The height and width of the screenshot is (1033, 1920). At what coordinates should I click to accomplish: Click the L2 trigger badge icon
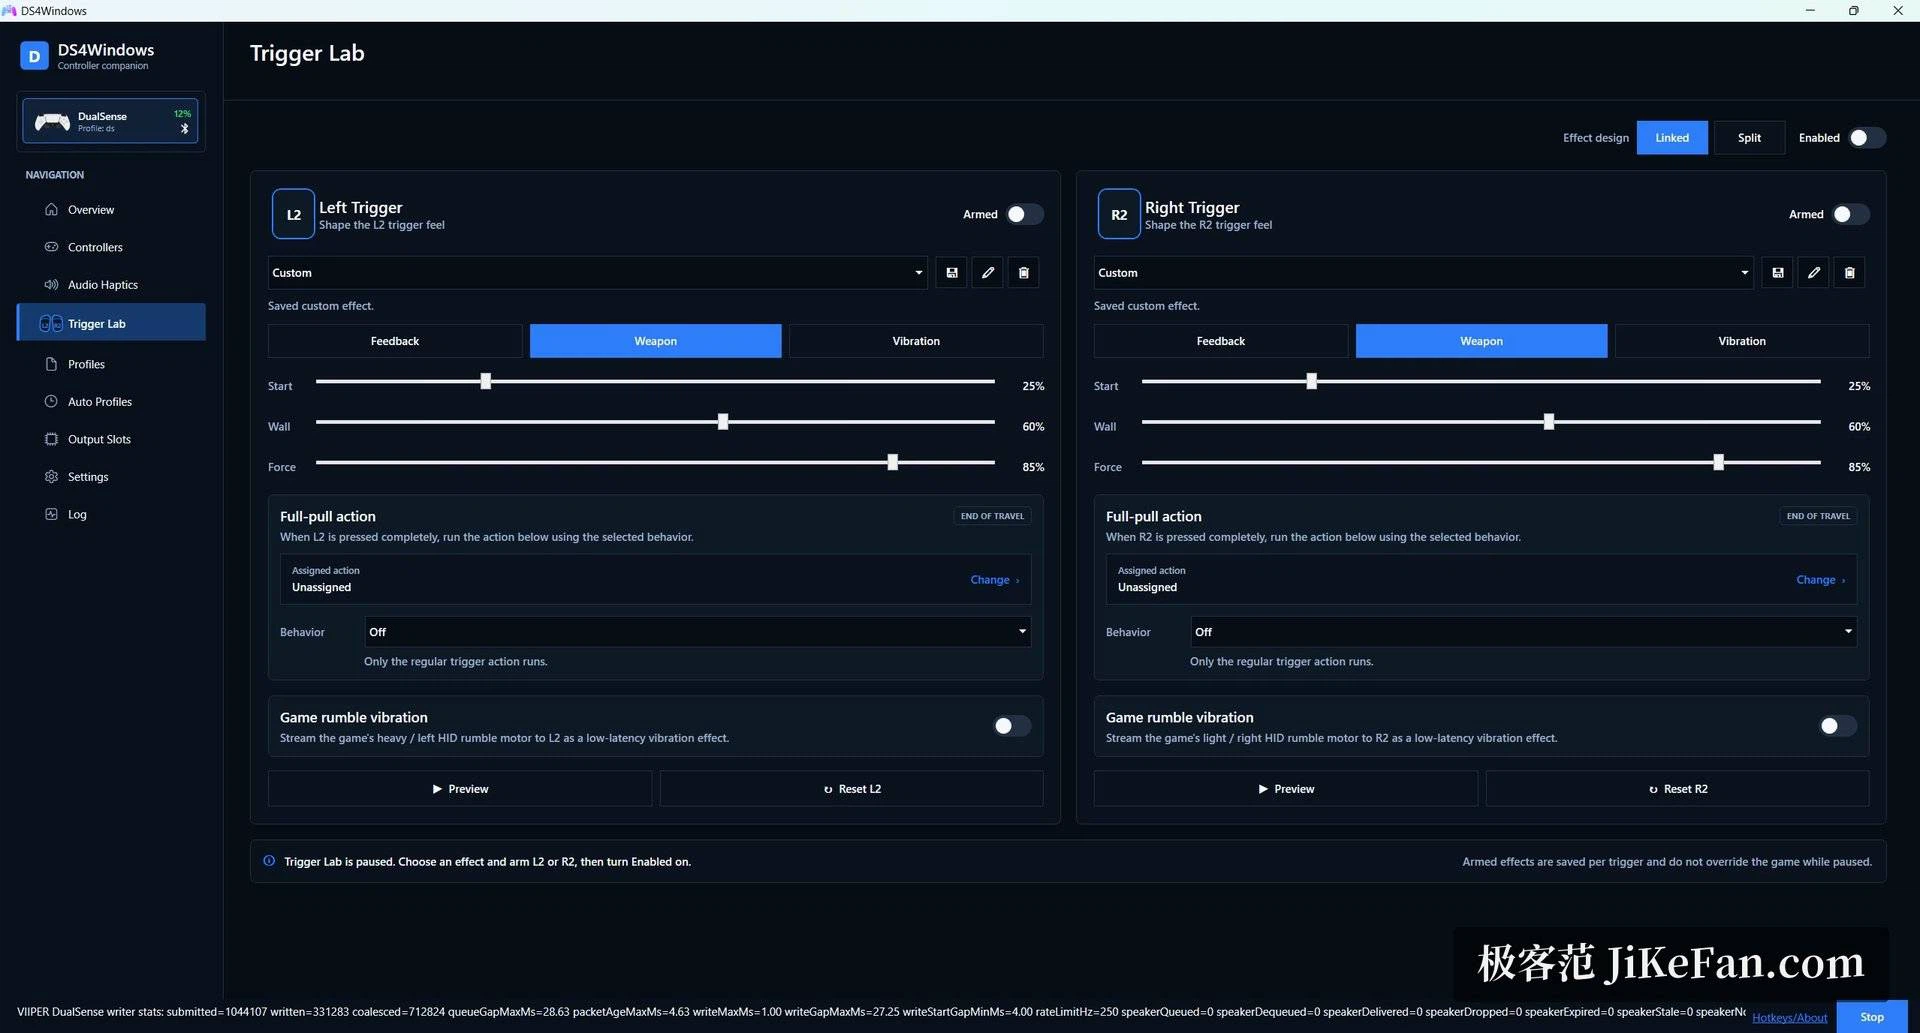(x=293, y=214)
